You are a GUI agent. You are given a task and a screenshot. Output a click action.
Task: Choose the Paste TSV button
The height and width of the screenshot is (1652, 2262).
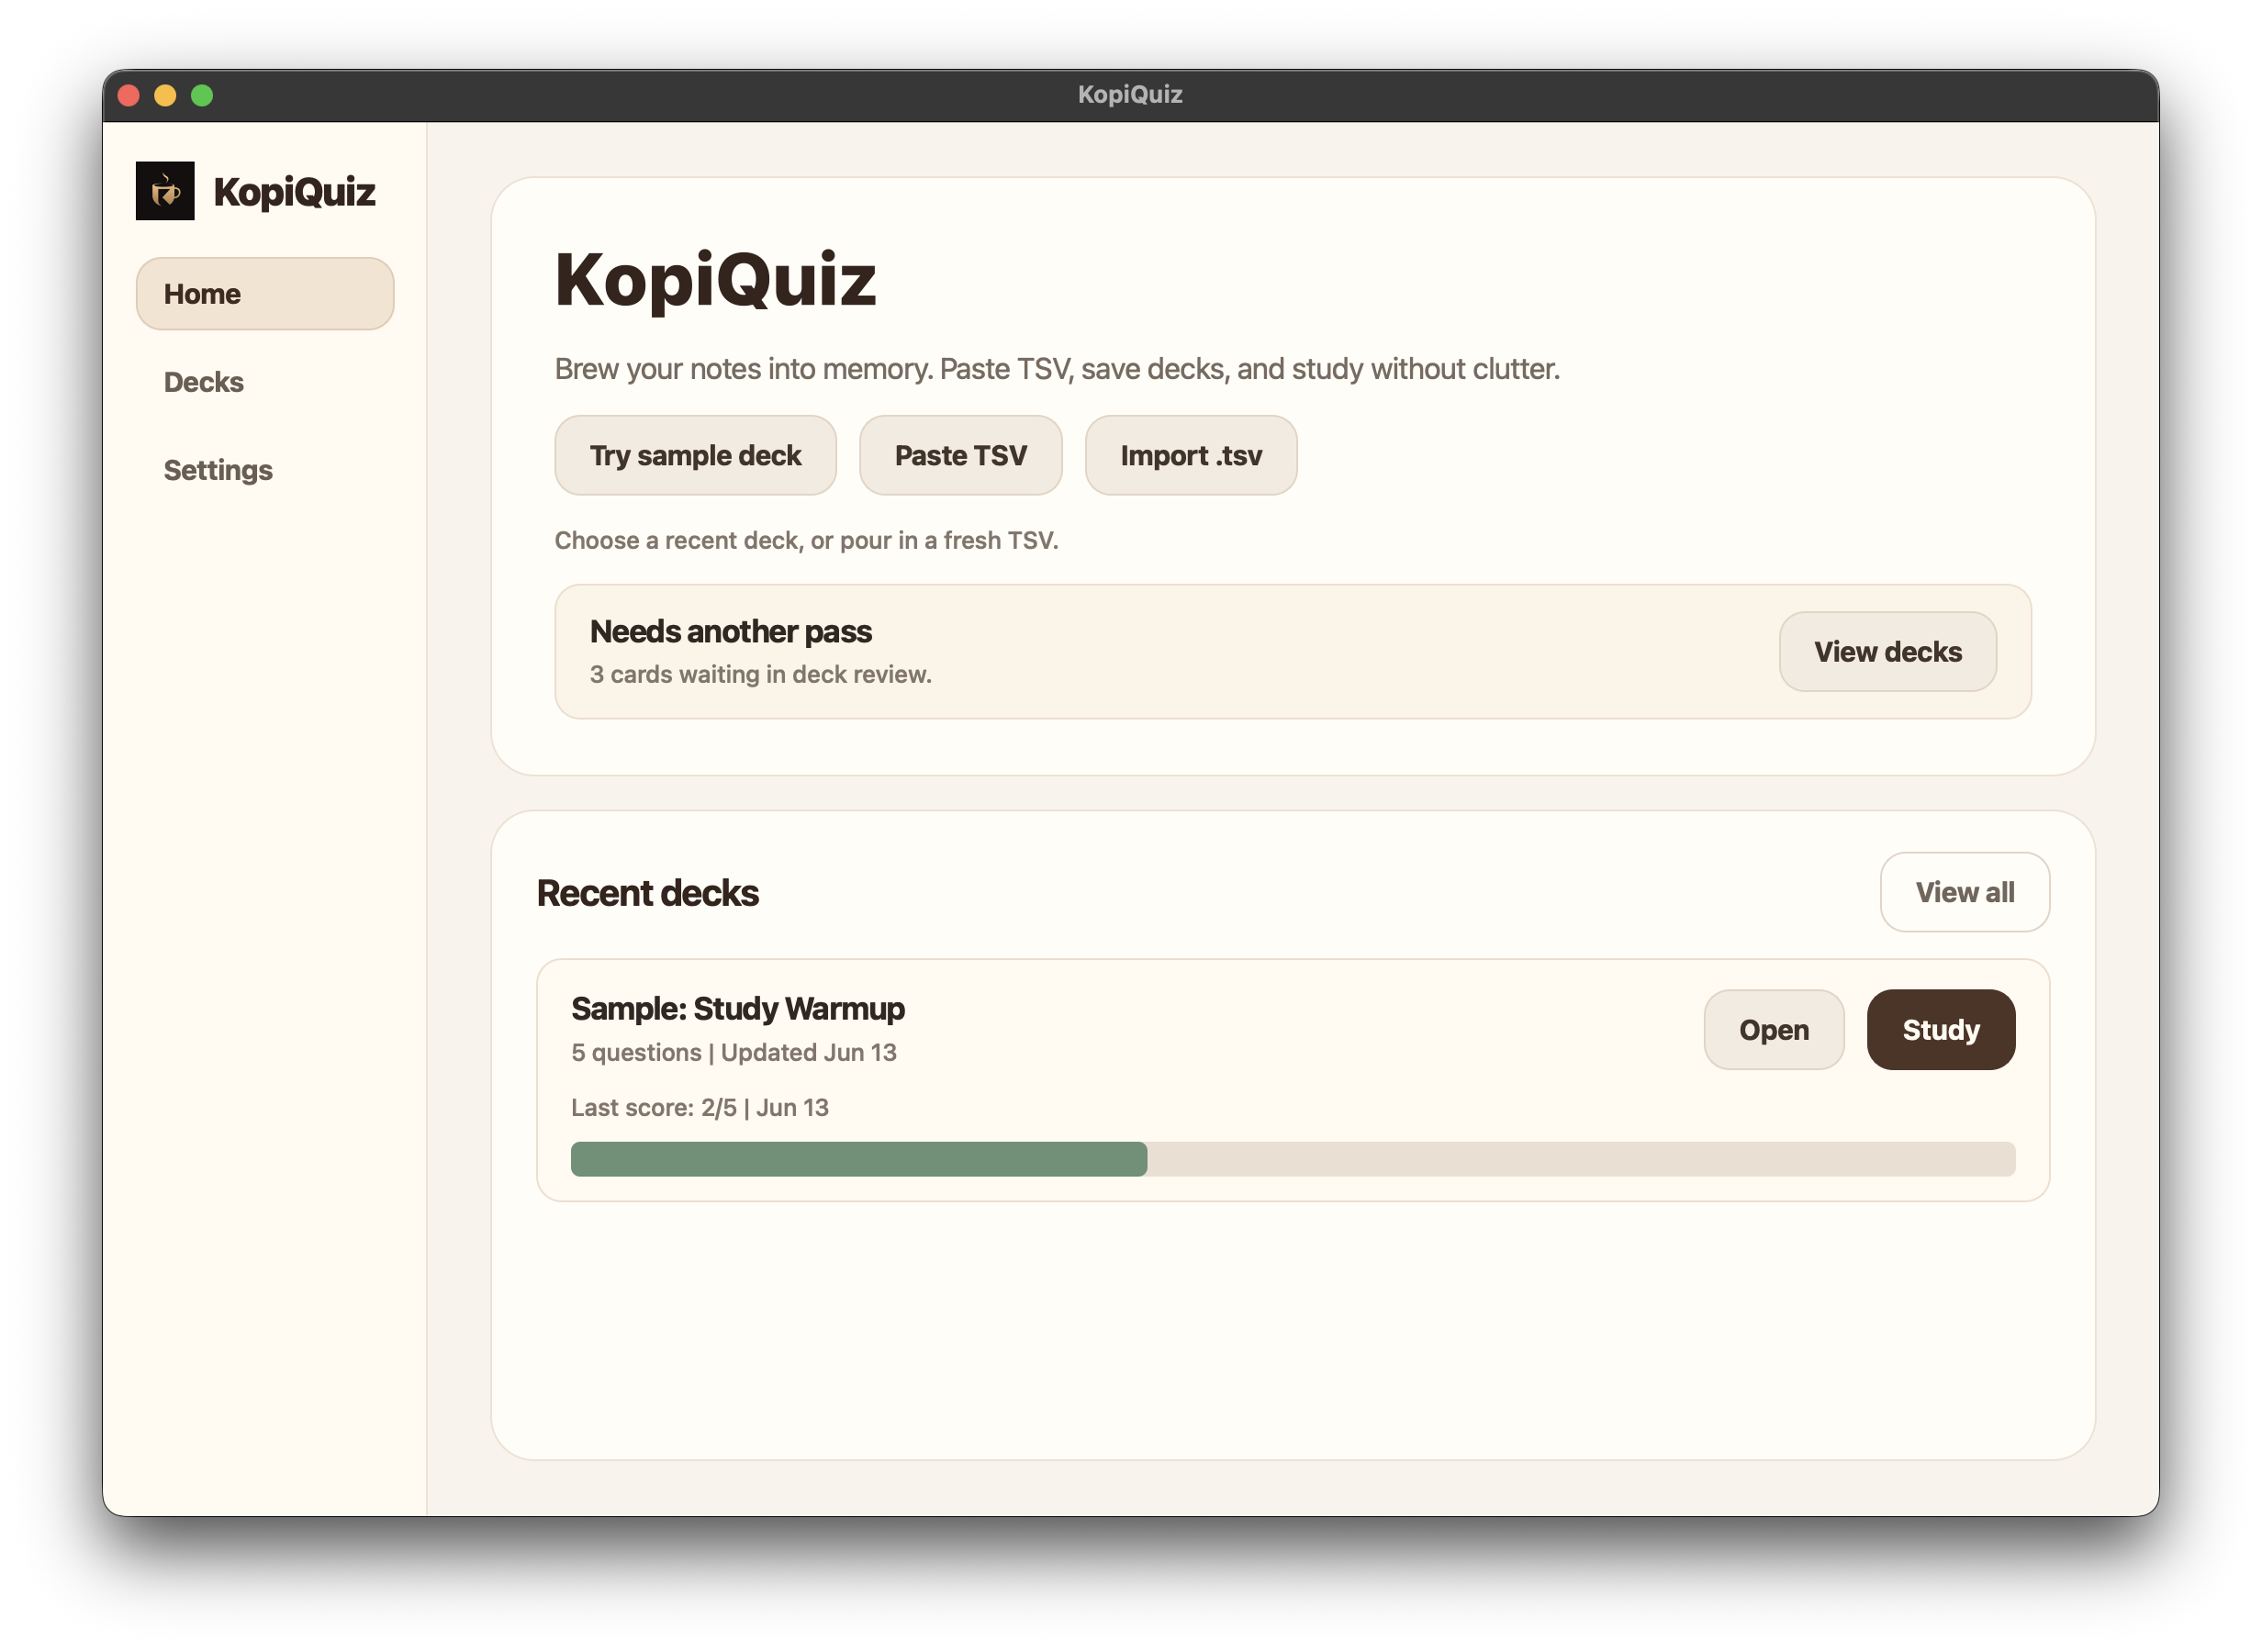[x=960, y=456]
